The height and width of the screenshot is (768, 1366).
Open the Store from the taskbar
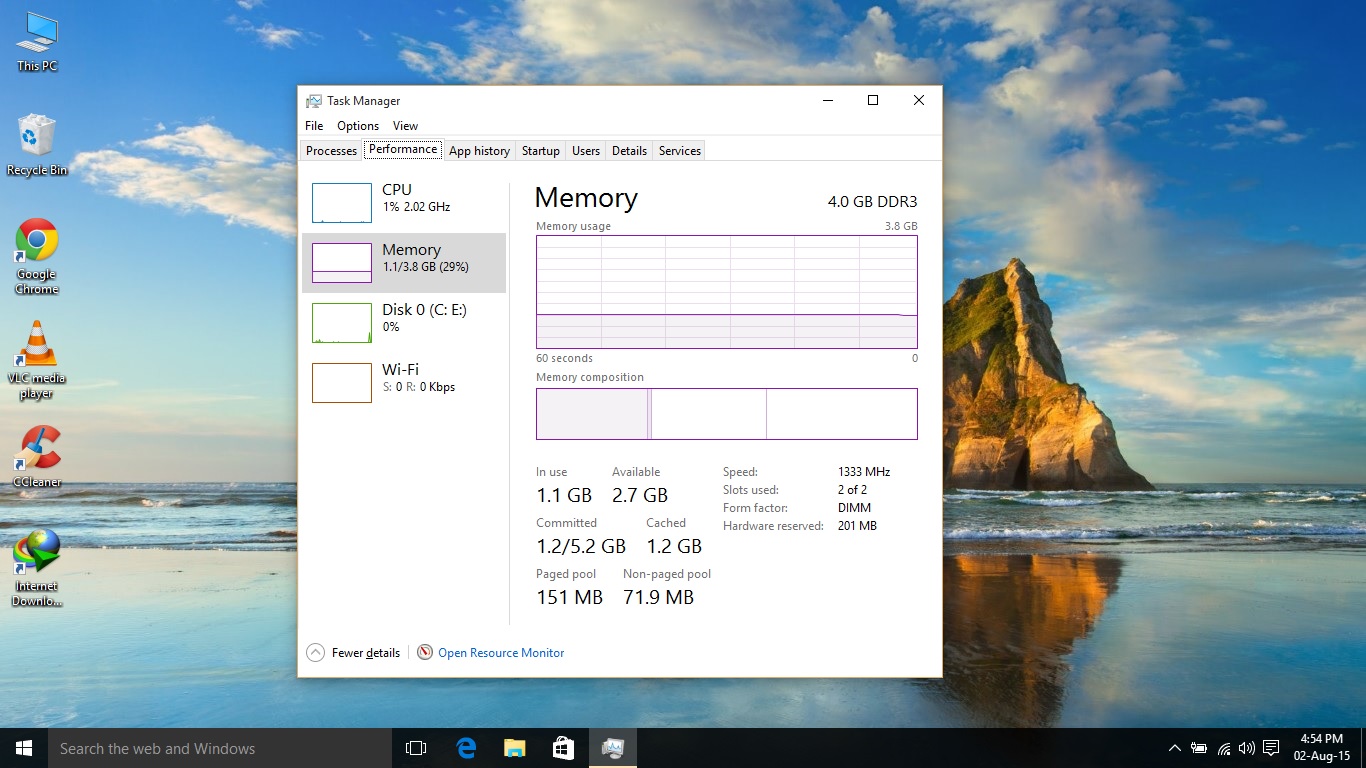click(x=564, y=748)
